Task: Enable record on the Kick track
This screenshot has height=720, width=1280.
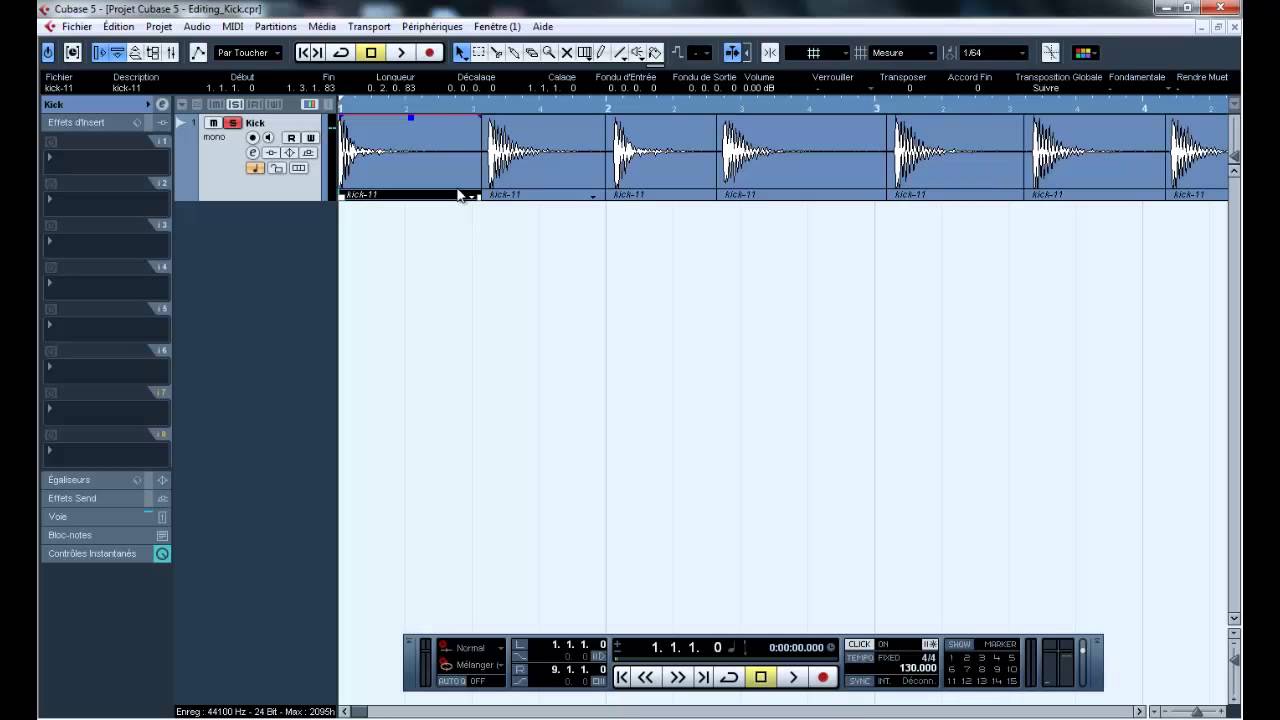Action: [x=253, y=138]
